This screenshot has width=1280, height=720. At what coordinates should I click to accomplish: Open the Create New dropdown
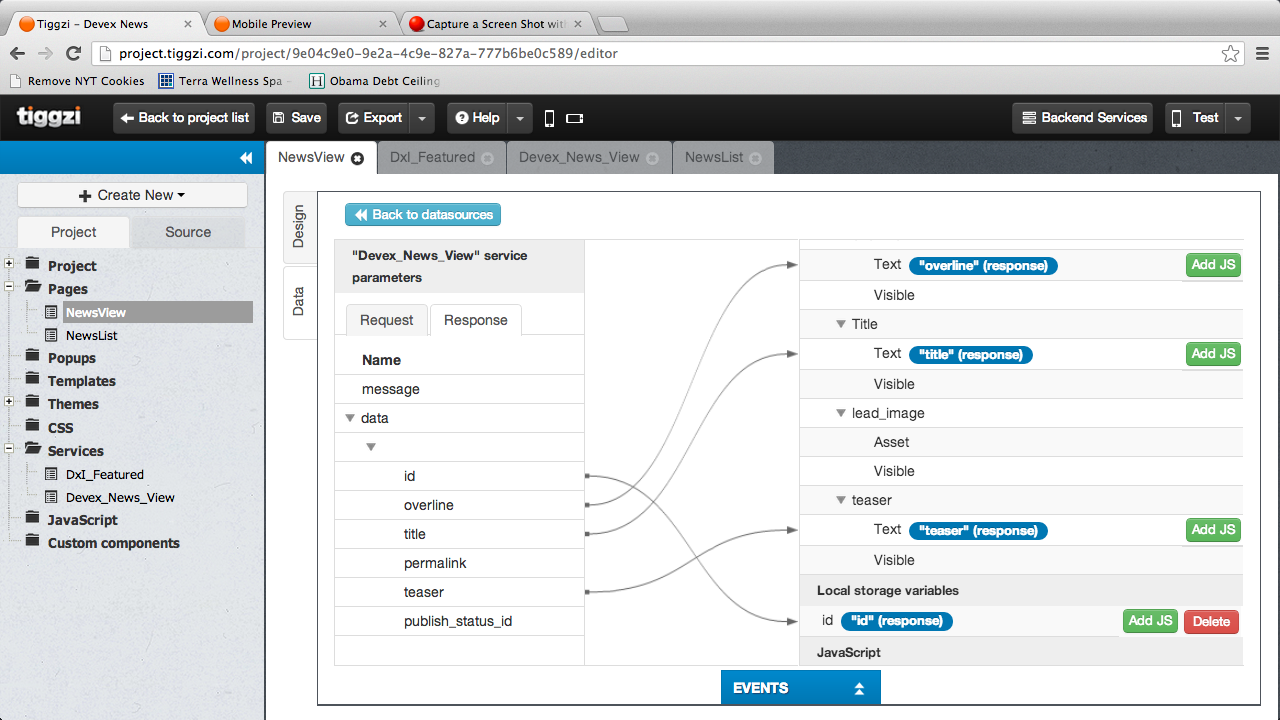pyautogui.click(x=132, y=195)
